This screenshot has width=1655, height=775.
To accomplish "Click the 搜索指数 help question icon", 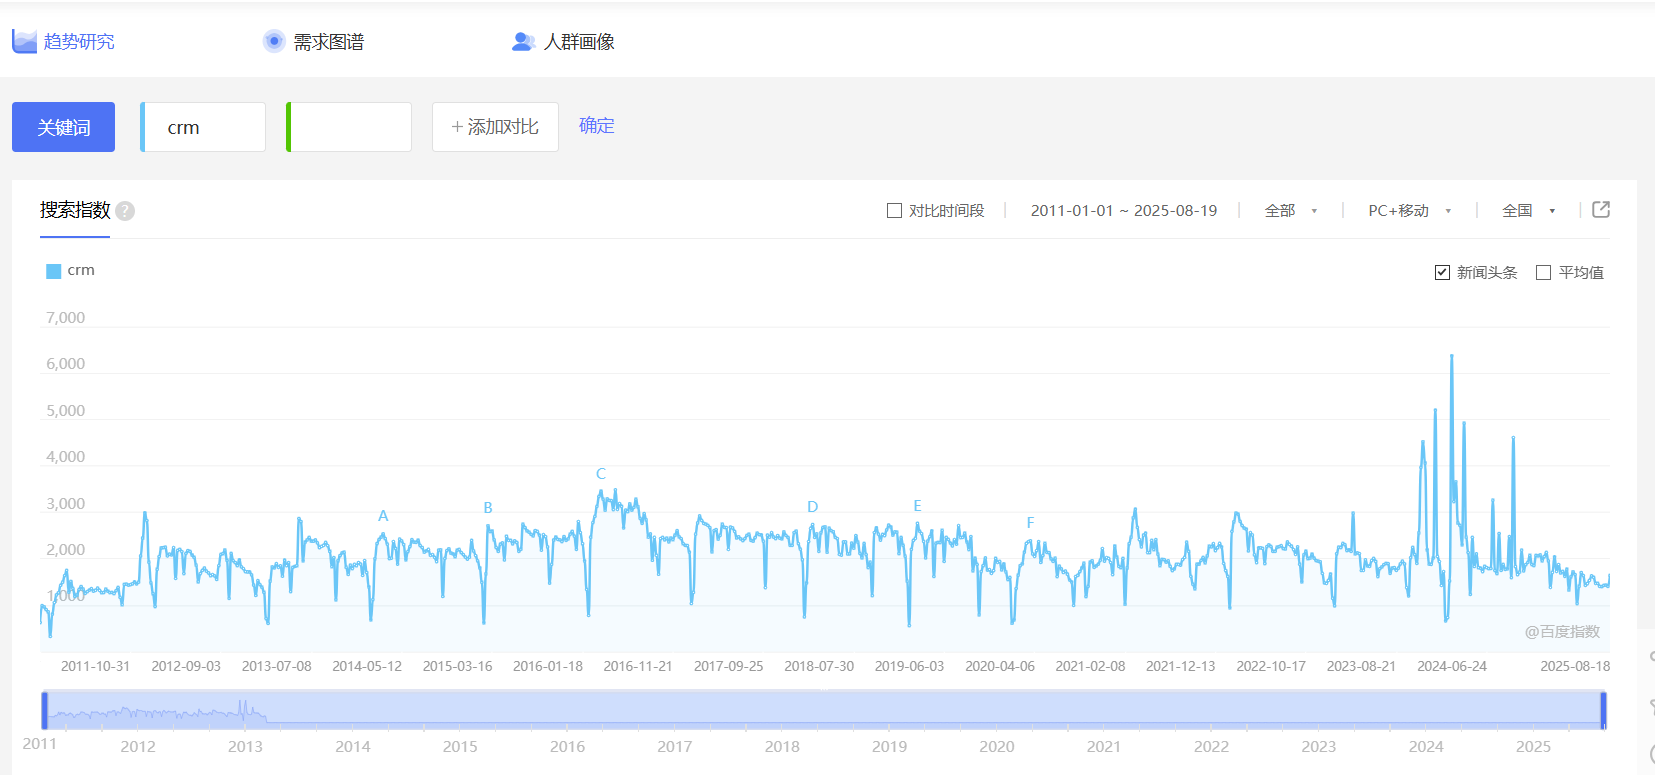I will [x=125, y=211].
